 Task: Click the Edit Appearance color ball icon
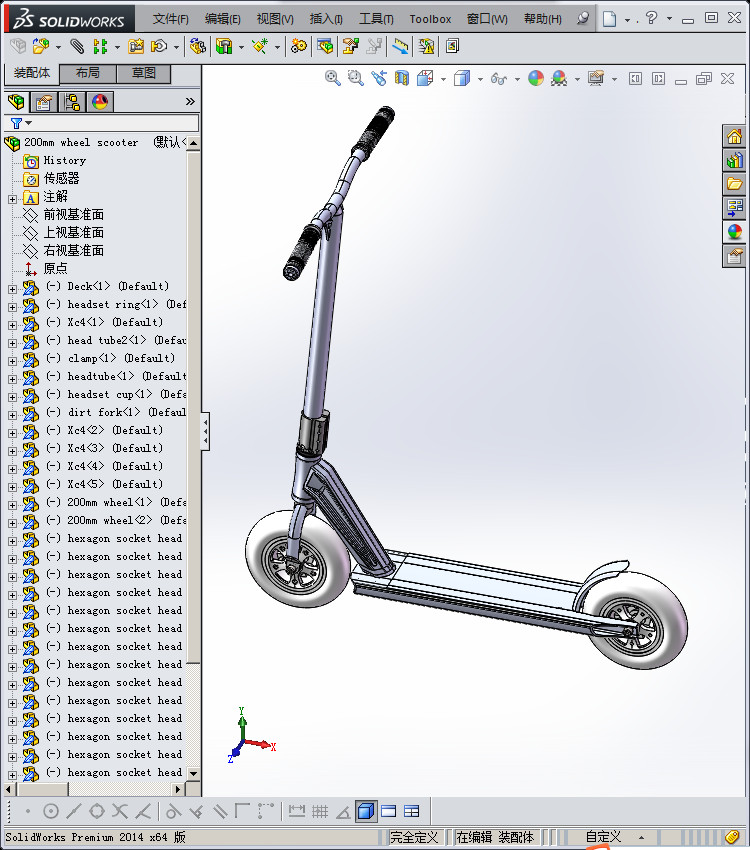(535, 79)
